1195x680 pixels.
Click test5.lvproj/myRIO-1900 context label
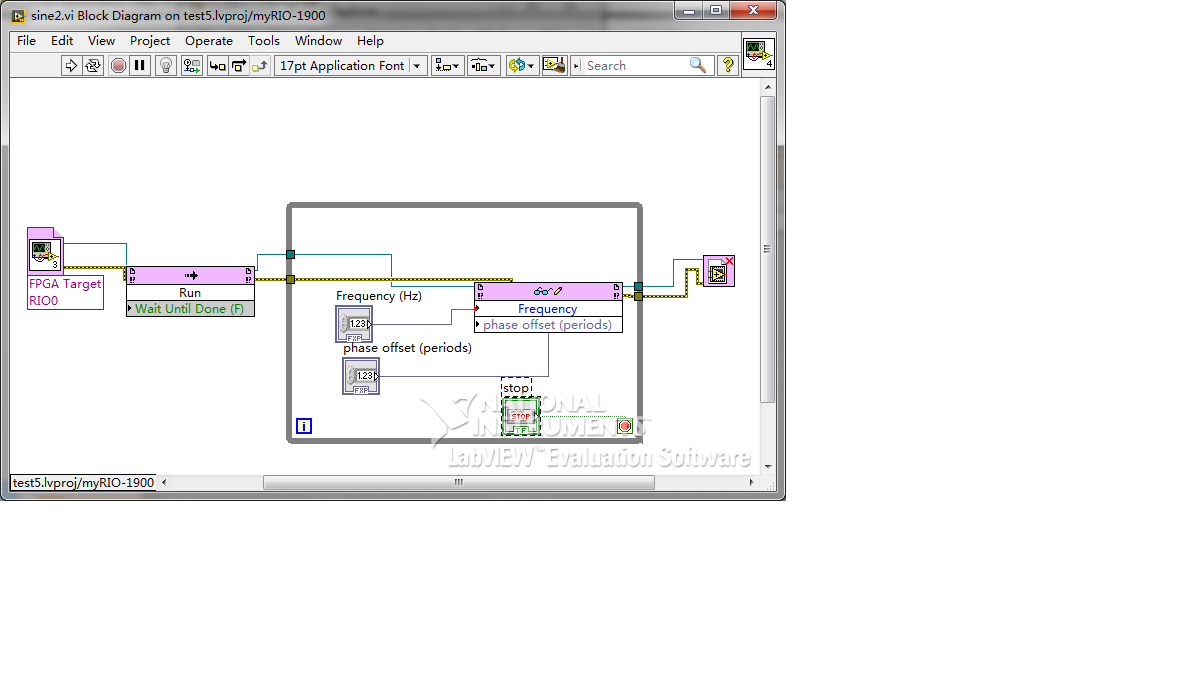(x=83, y=483)
